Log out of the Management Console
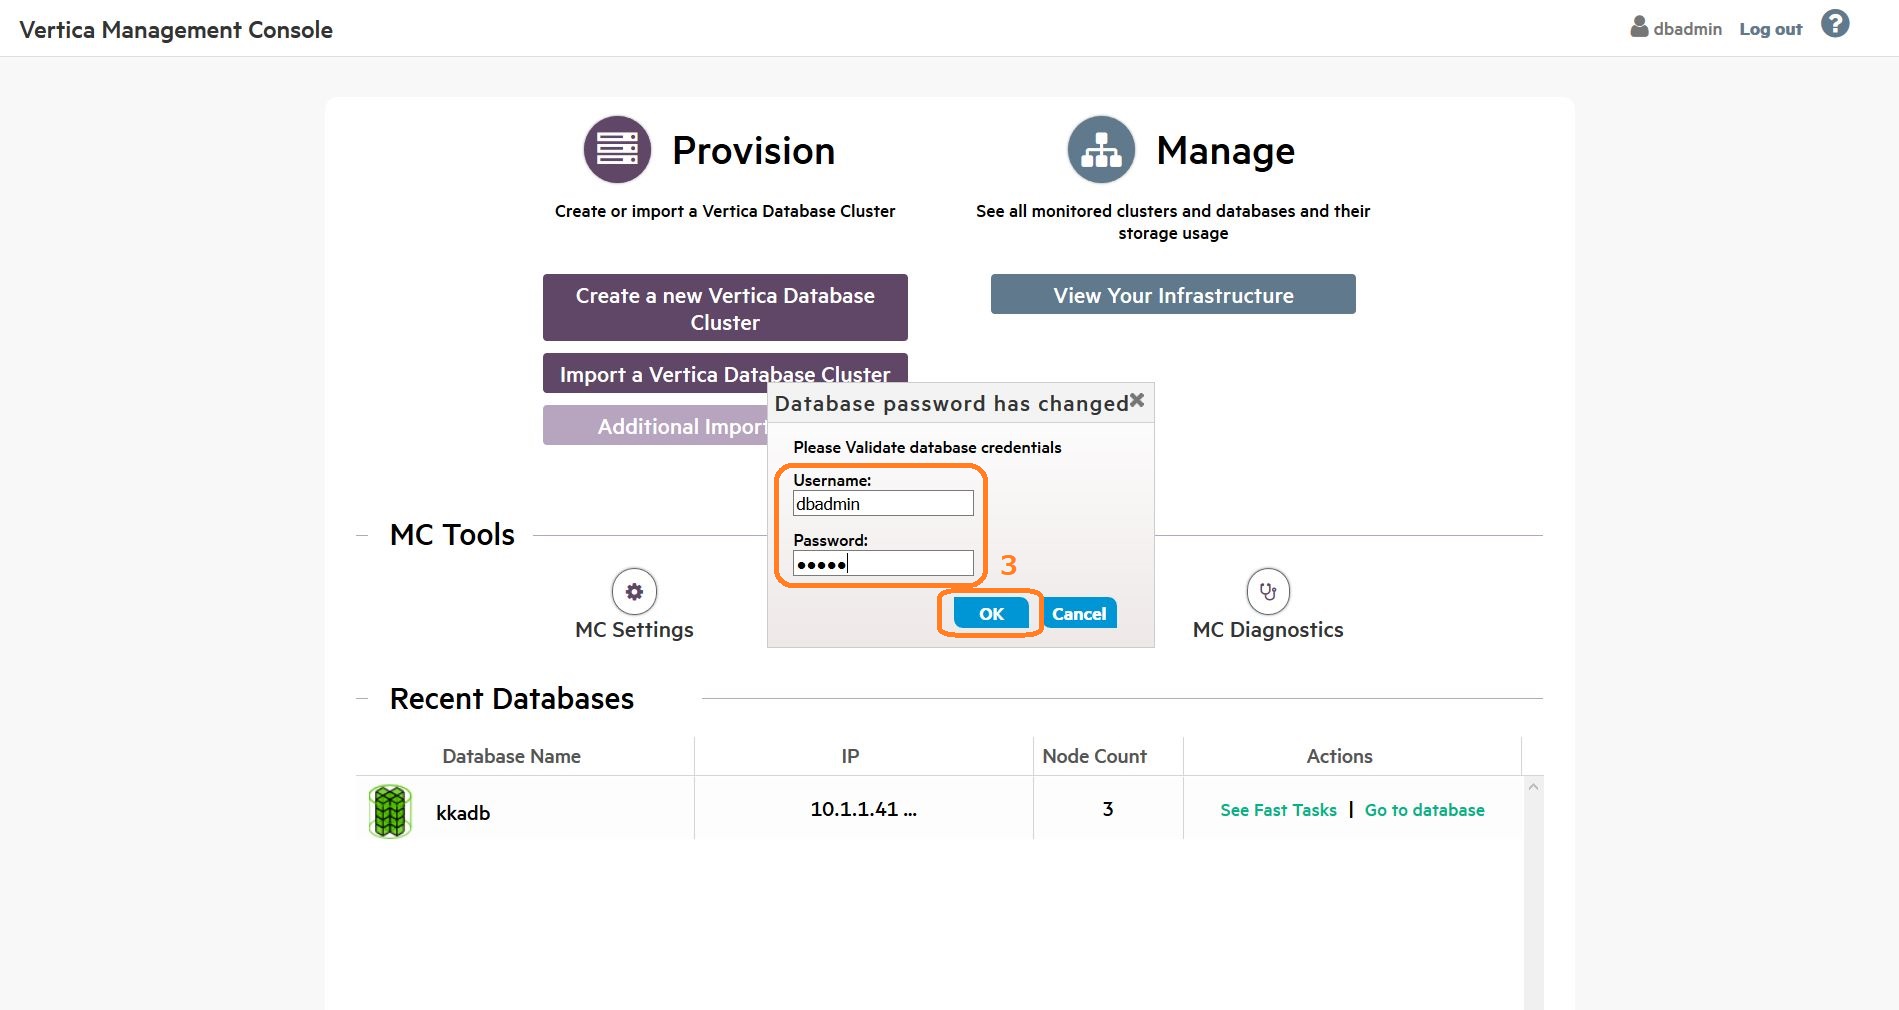The width and height of the screenshot is (1899, 1010). click(1770, 30)
